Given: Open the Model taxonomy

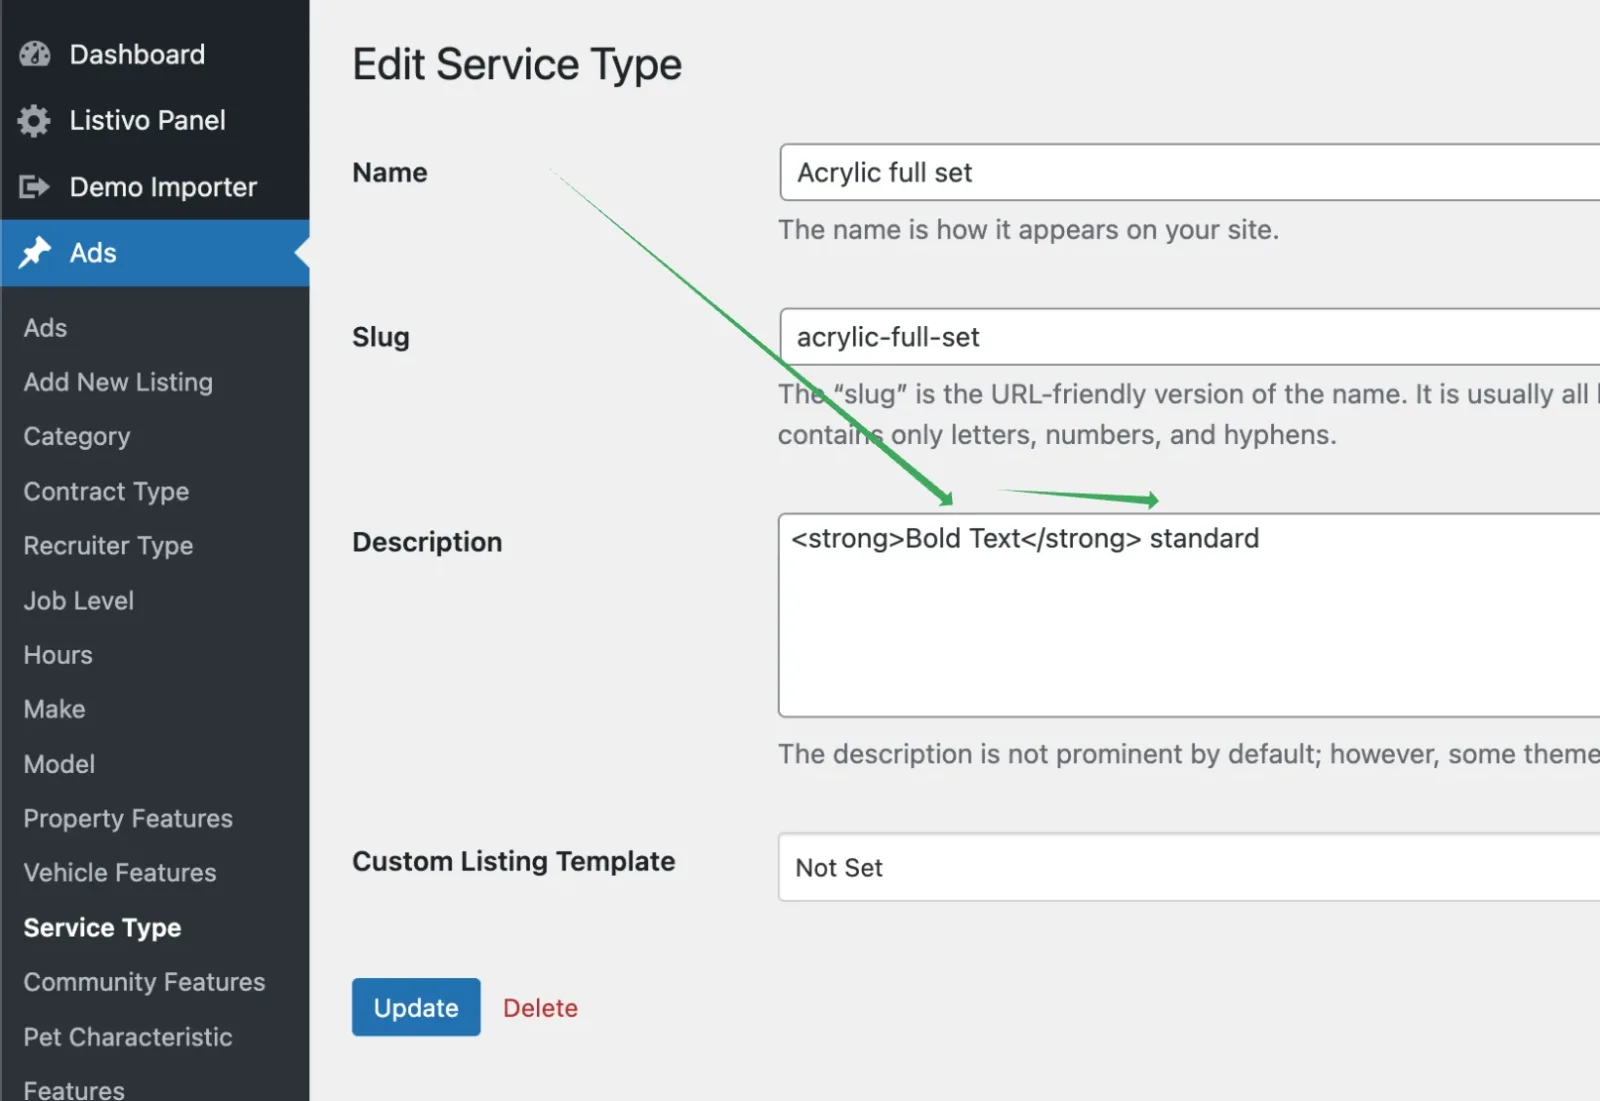Looking at the screenshot, I should click(x=59, y=764).
